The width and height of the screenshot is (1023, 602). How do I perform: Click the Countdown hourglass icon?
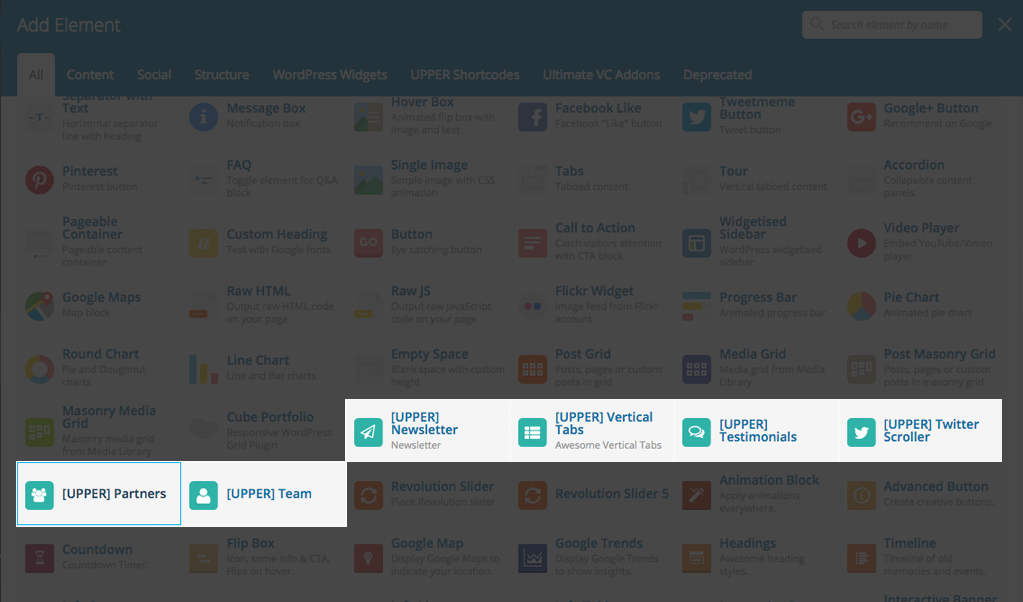coord(39,558)
